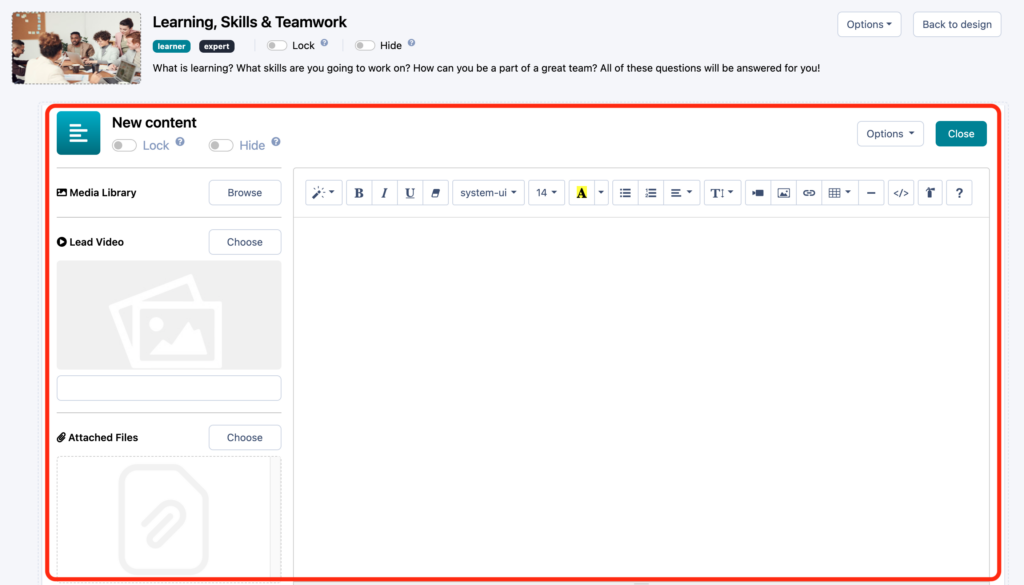Click Browse for Media Library

245,193
